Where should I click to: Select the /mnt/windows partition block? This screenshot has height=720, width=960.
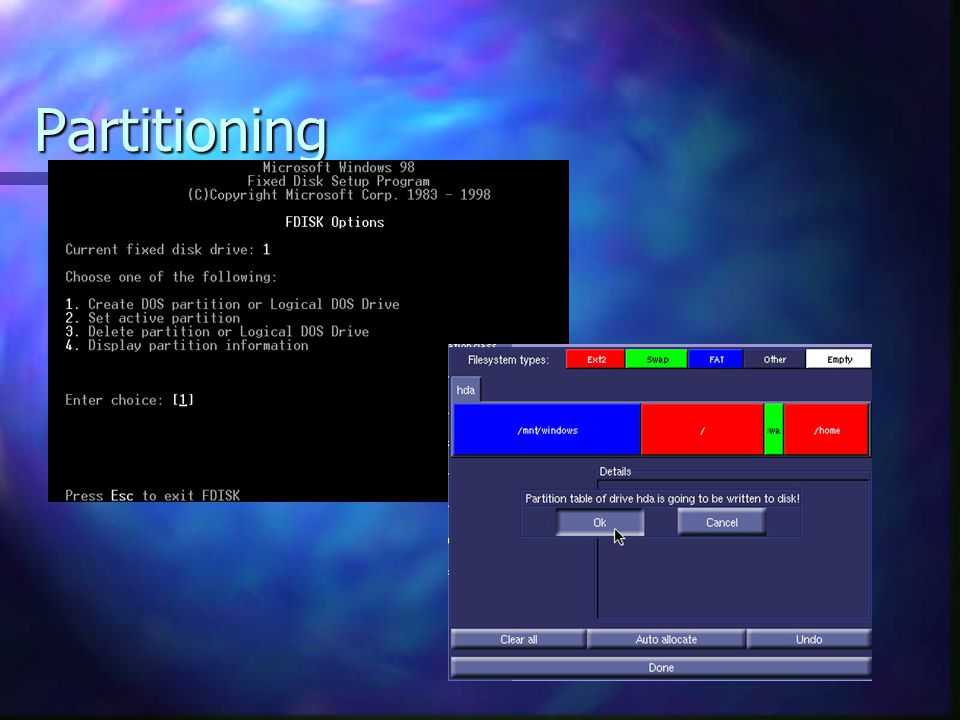547,430
